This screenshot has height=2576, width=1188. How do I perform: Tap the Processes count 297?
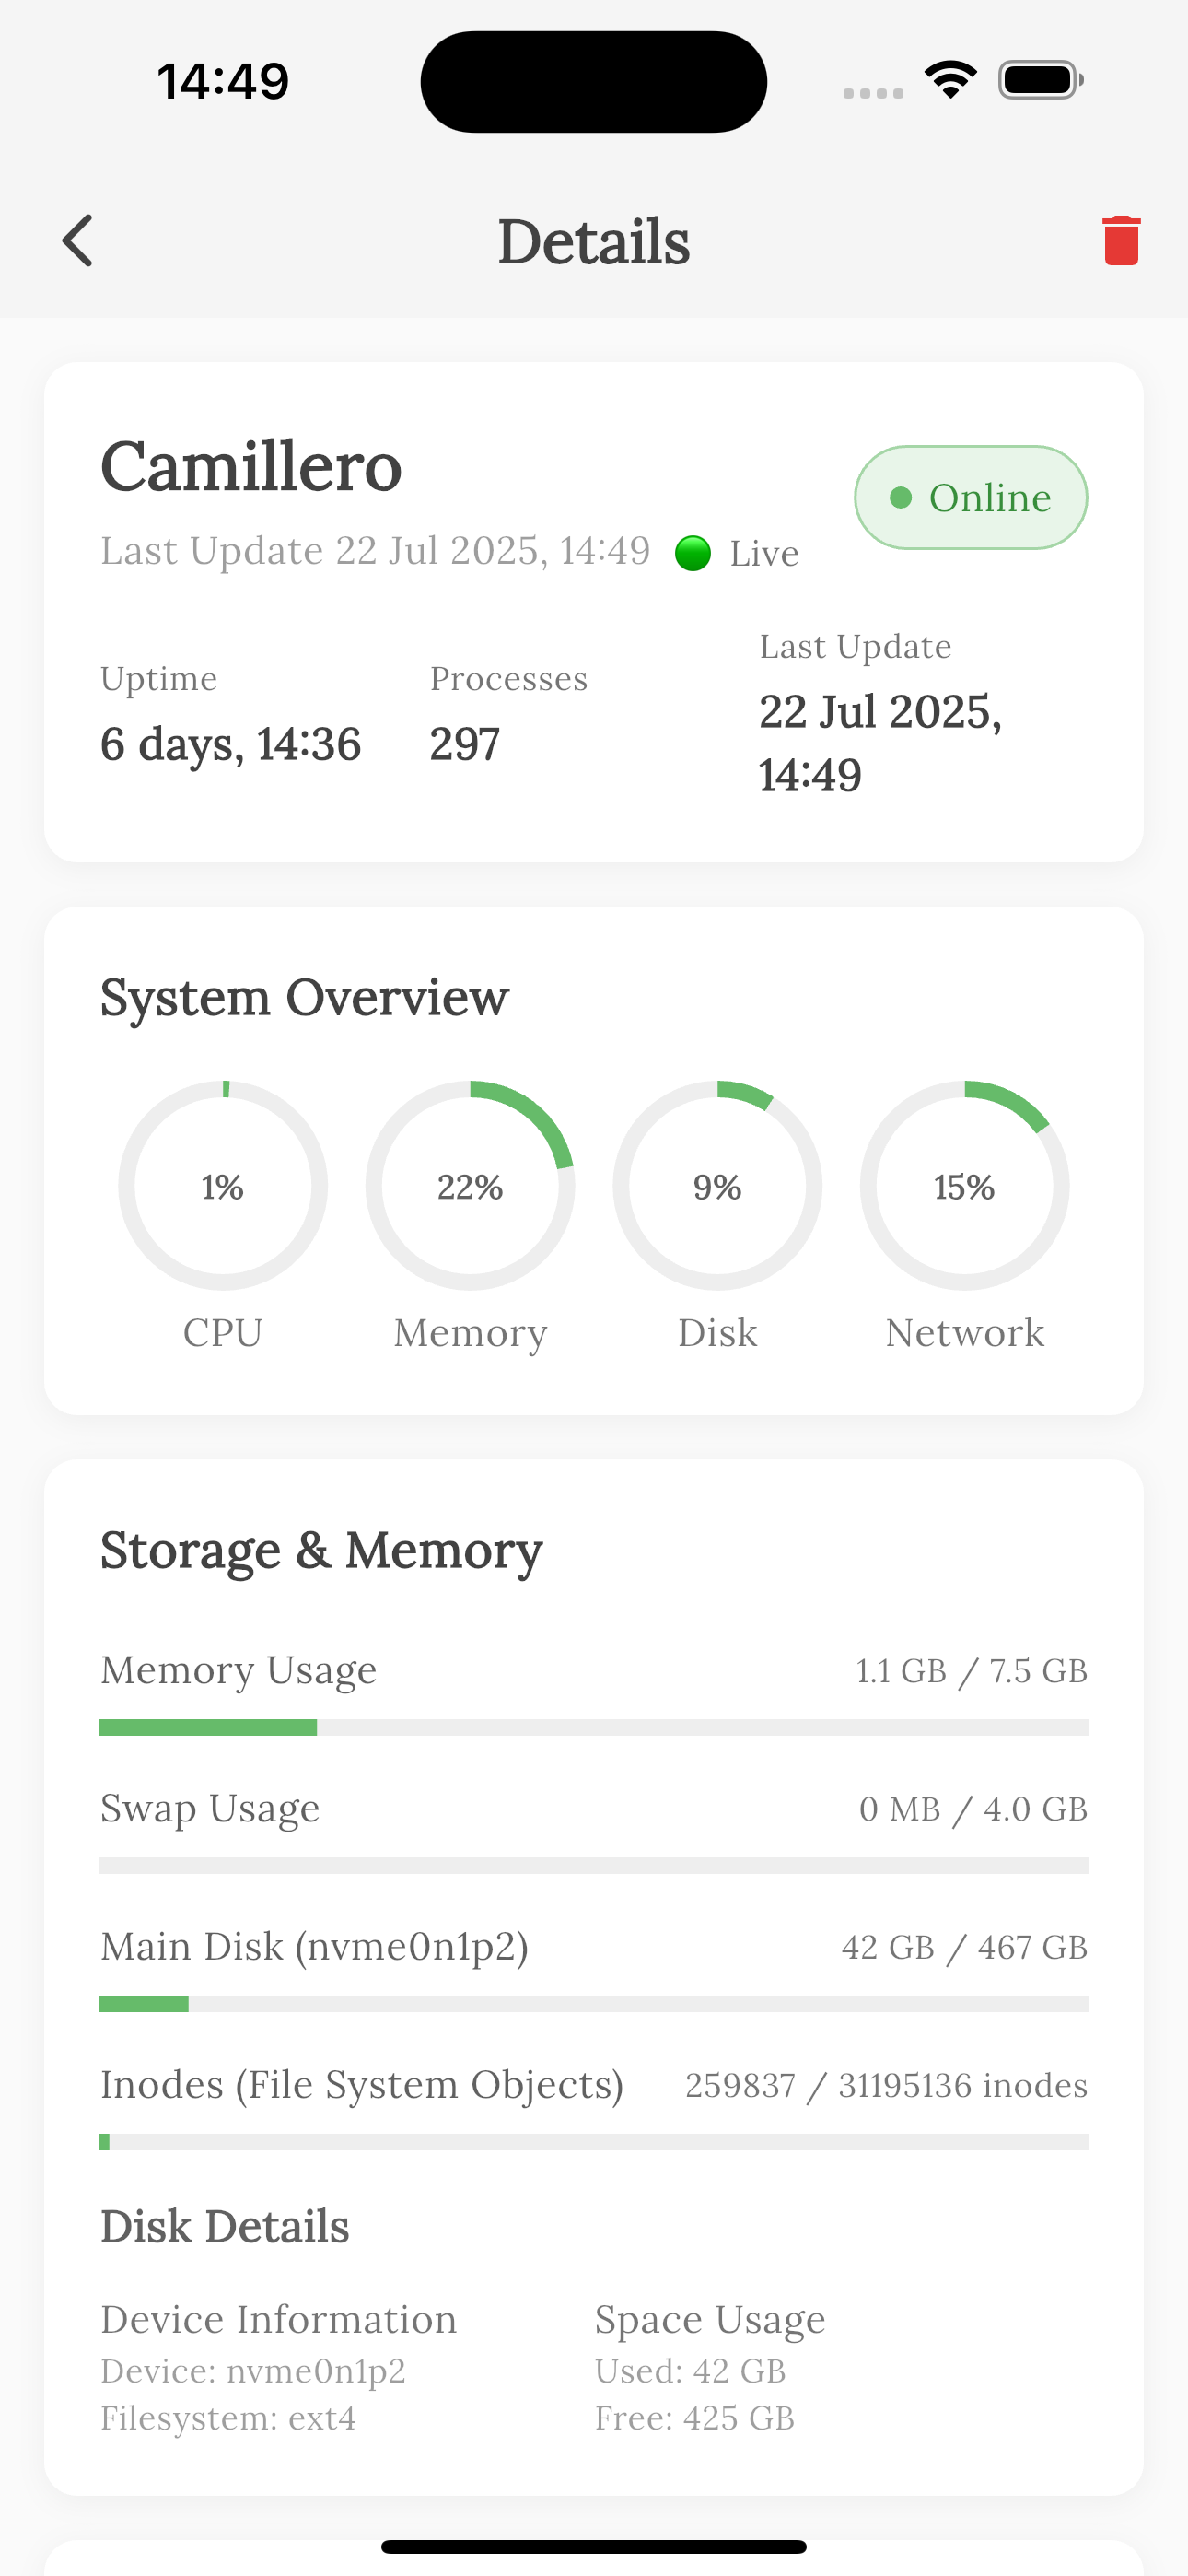point(465,744)
